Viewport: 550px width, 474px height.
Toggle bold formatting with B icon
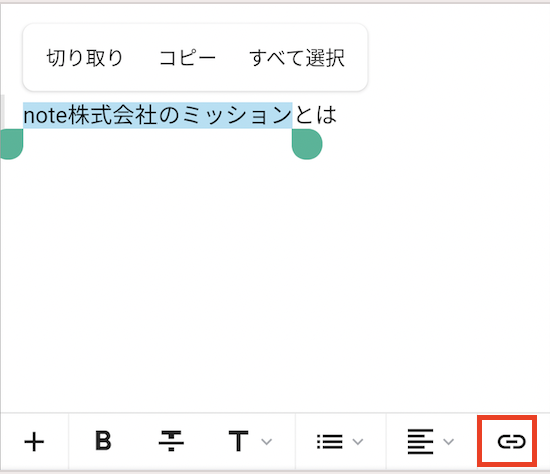pyautogui.click(x=103, y=441)
